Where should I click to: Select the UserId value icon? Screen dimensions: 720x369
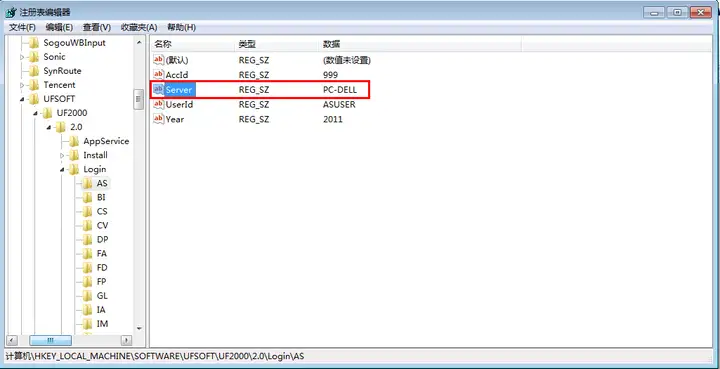(x=158, y=104)
